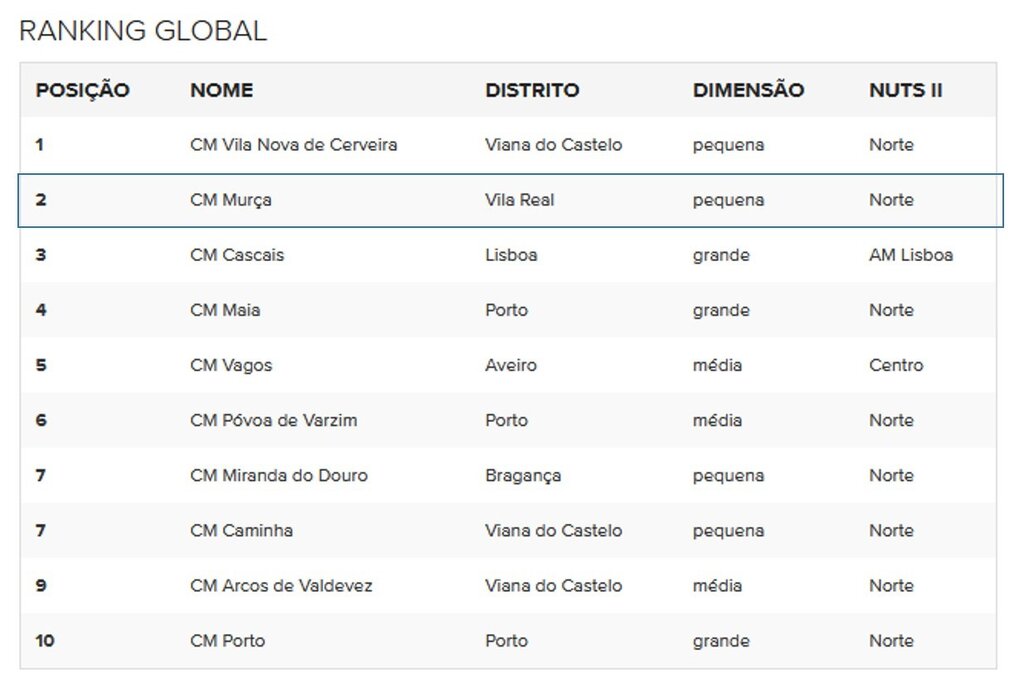This screenshot has width=1024, height=688.
Task: Open CM Vila Nova de Cerveira entry
Action: (293, 145)
